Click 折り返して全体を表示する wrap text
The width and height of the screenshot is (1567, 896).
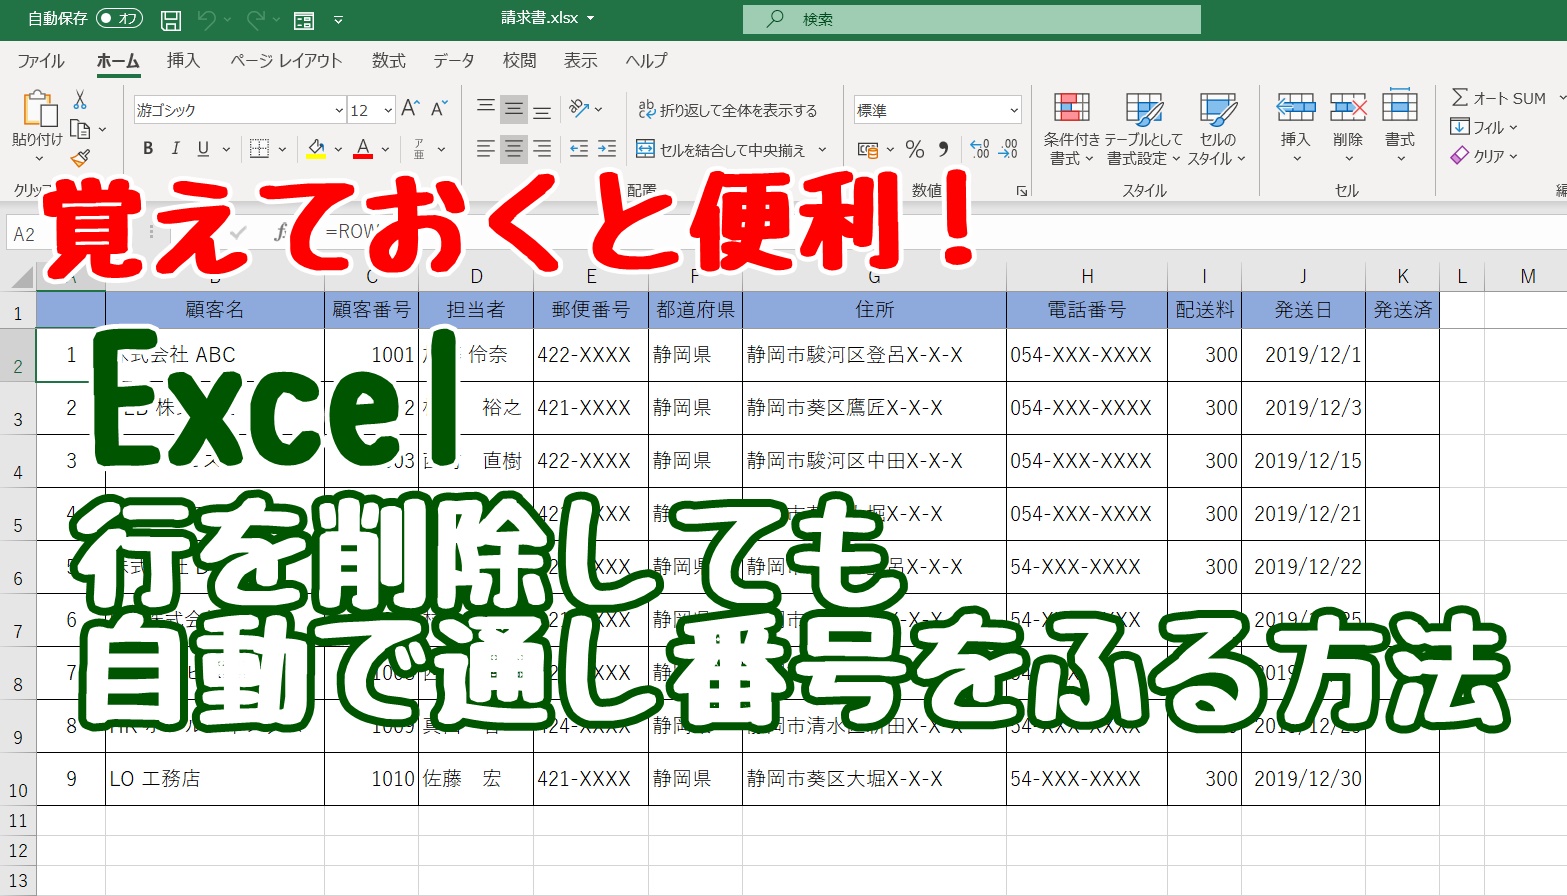pyautogui.click(x=728, y=110)
